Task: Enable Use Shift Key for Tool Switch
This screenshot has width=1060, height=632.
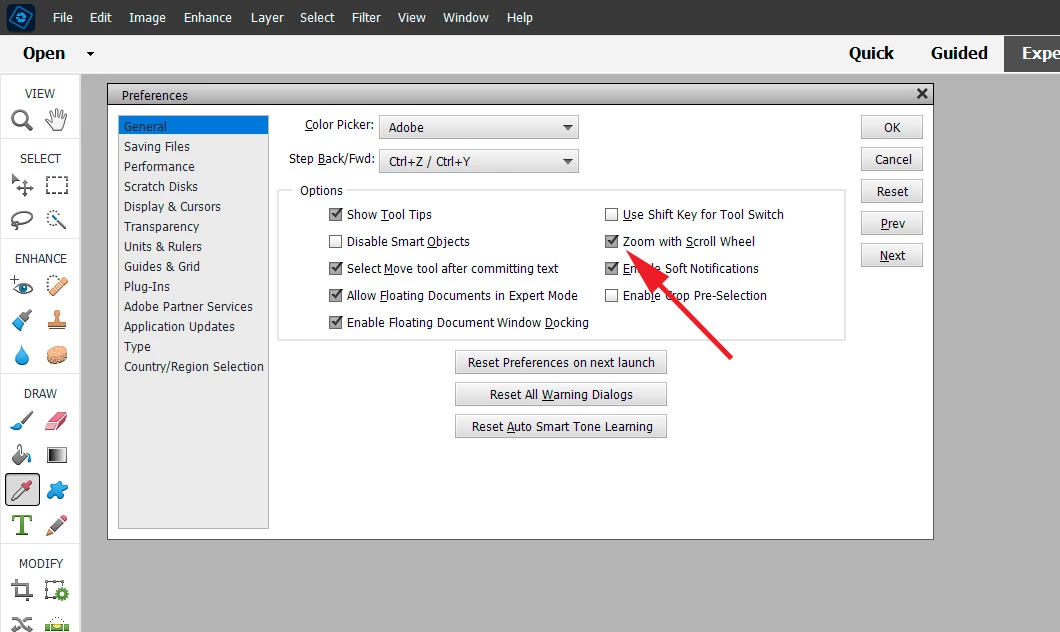Action: [611, 214]
